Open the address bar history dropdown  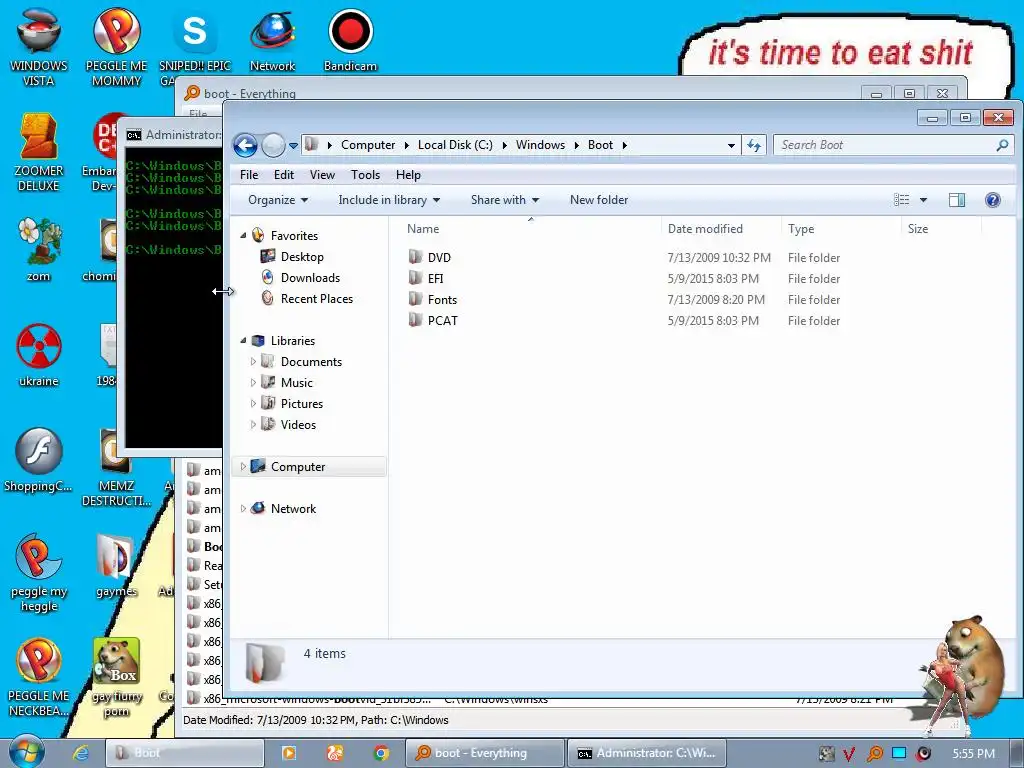click(731, 146)
